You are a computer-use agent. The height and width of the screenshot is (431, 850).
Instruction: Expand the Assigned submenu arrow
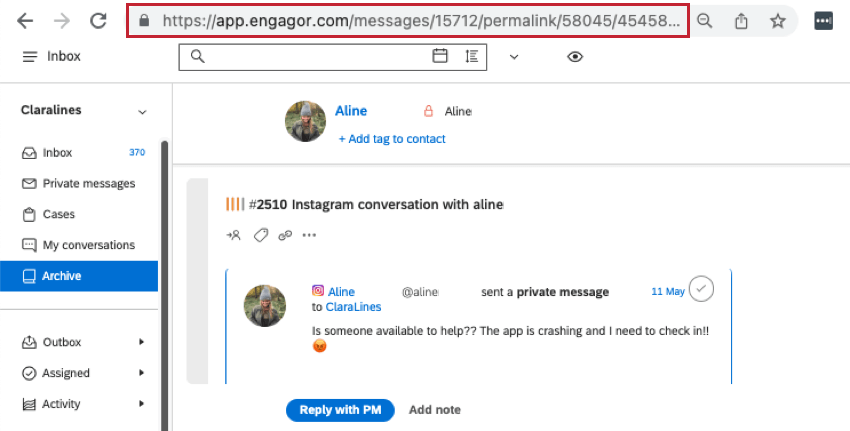tap(141, 373)
